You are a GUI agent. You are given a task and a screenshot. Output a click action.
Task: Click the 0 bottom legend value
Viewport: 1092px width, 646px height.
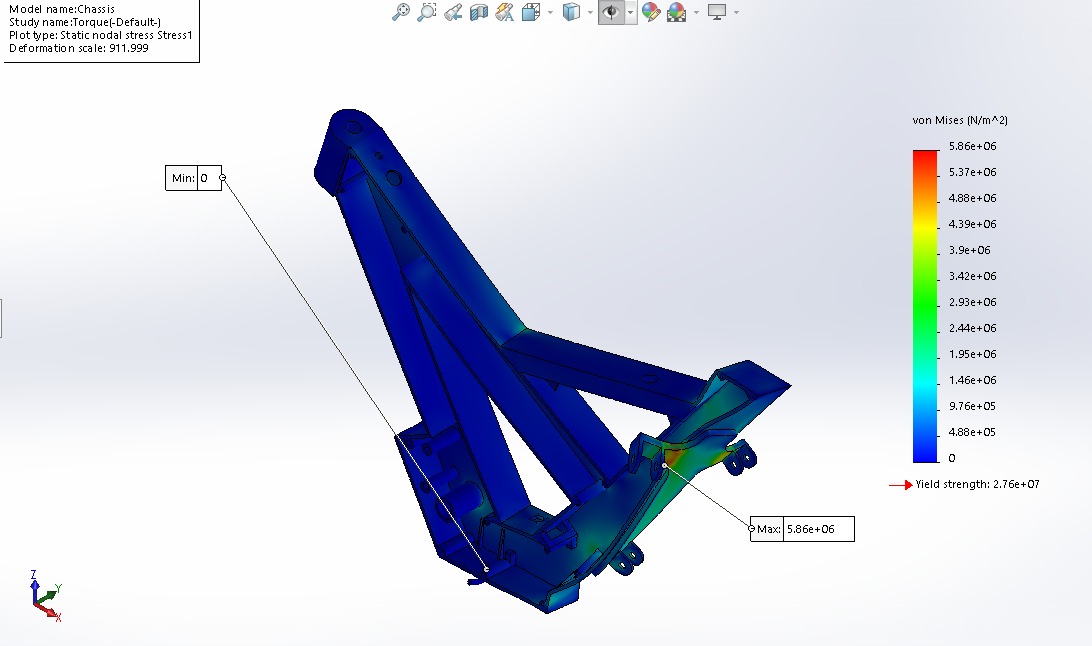(952, 458)
